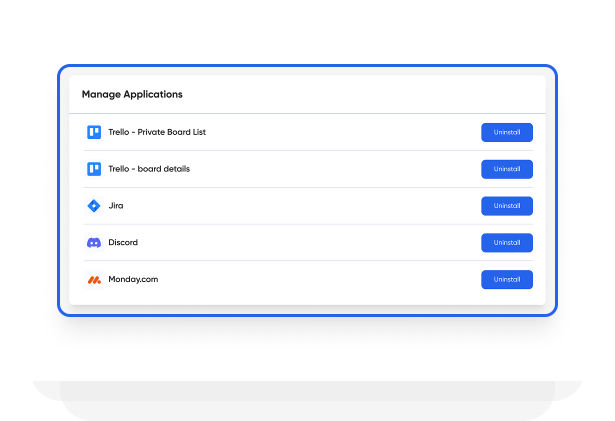Click empty space in the Jira row
Screen dimensions: 615x421
point(300,206)
